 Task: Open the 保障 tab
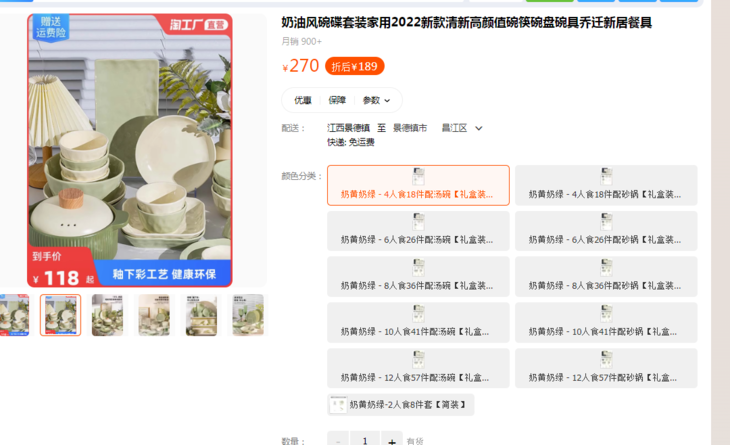pos(337,100)
